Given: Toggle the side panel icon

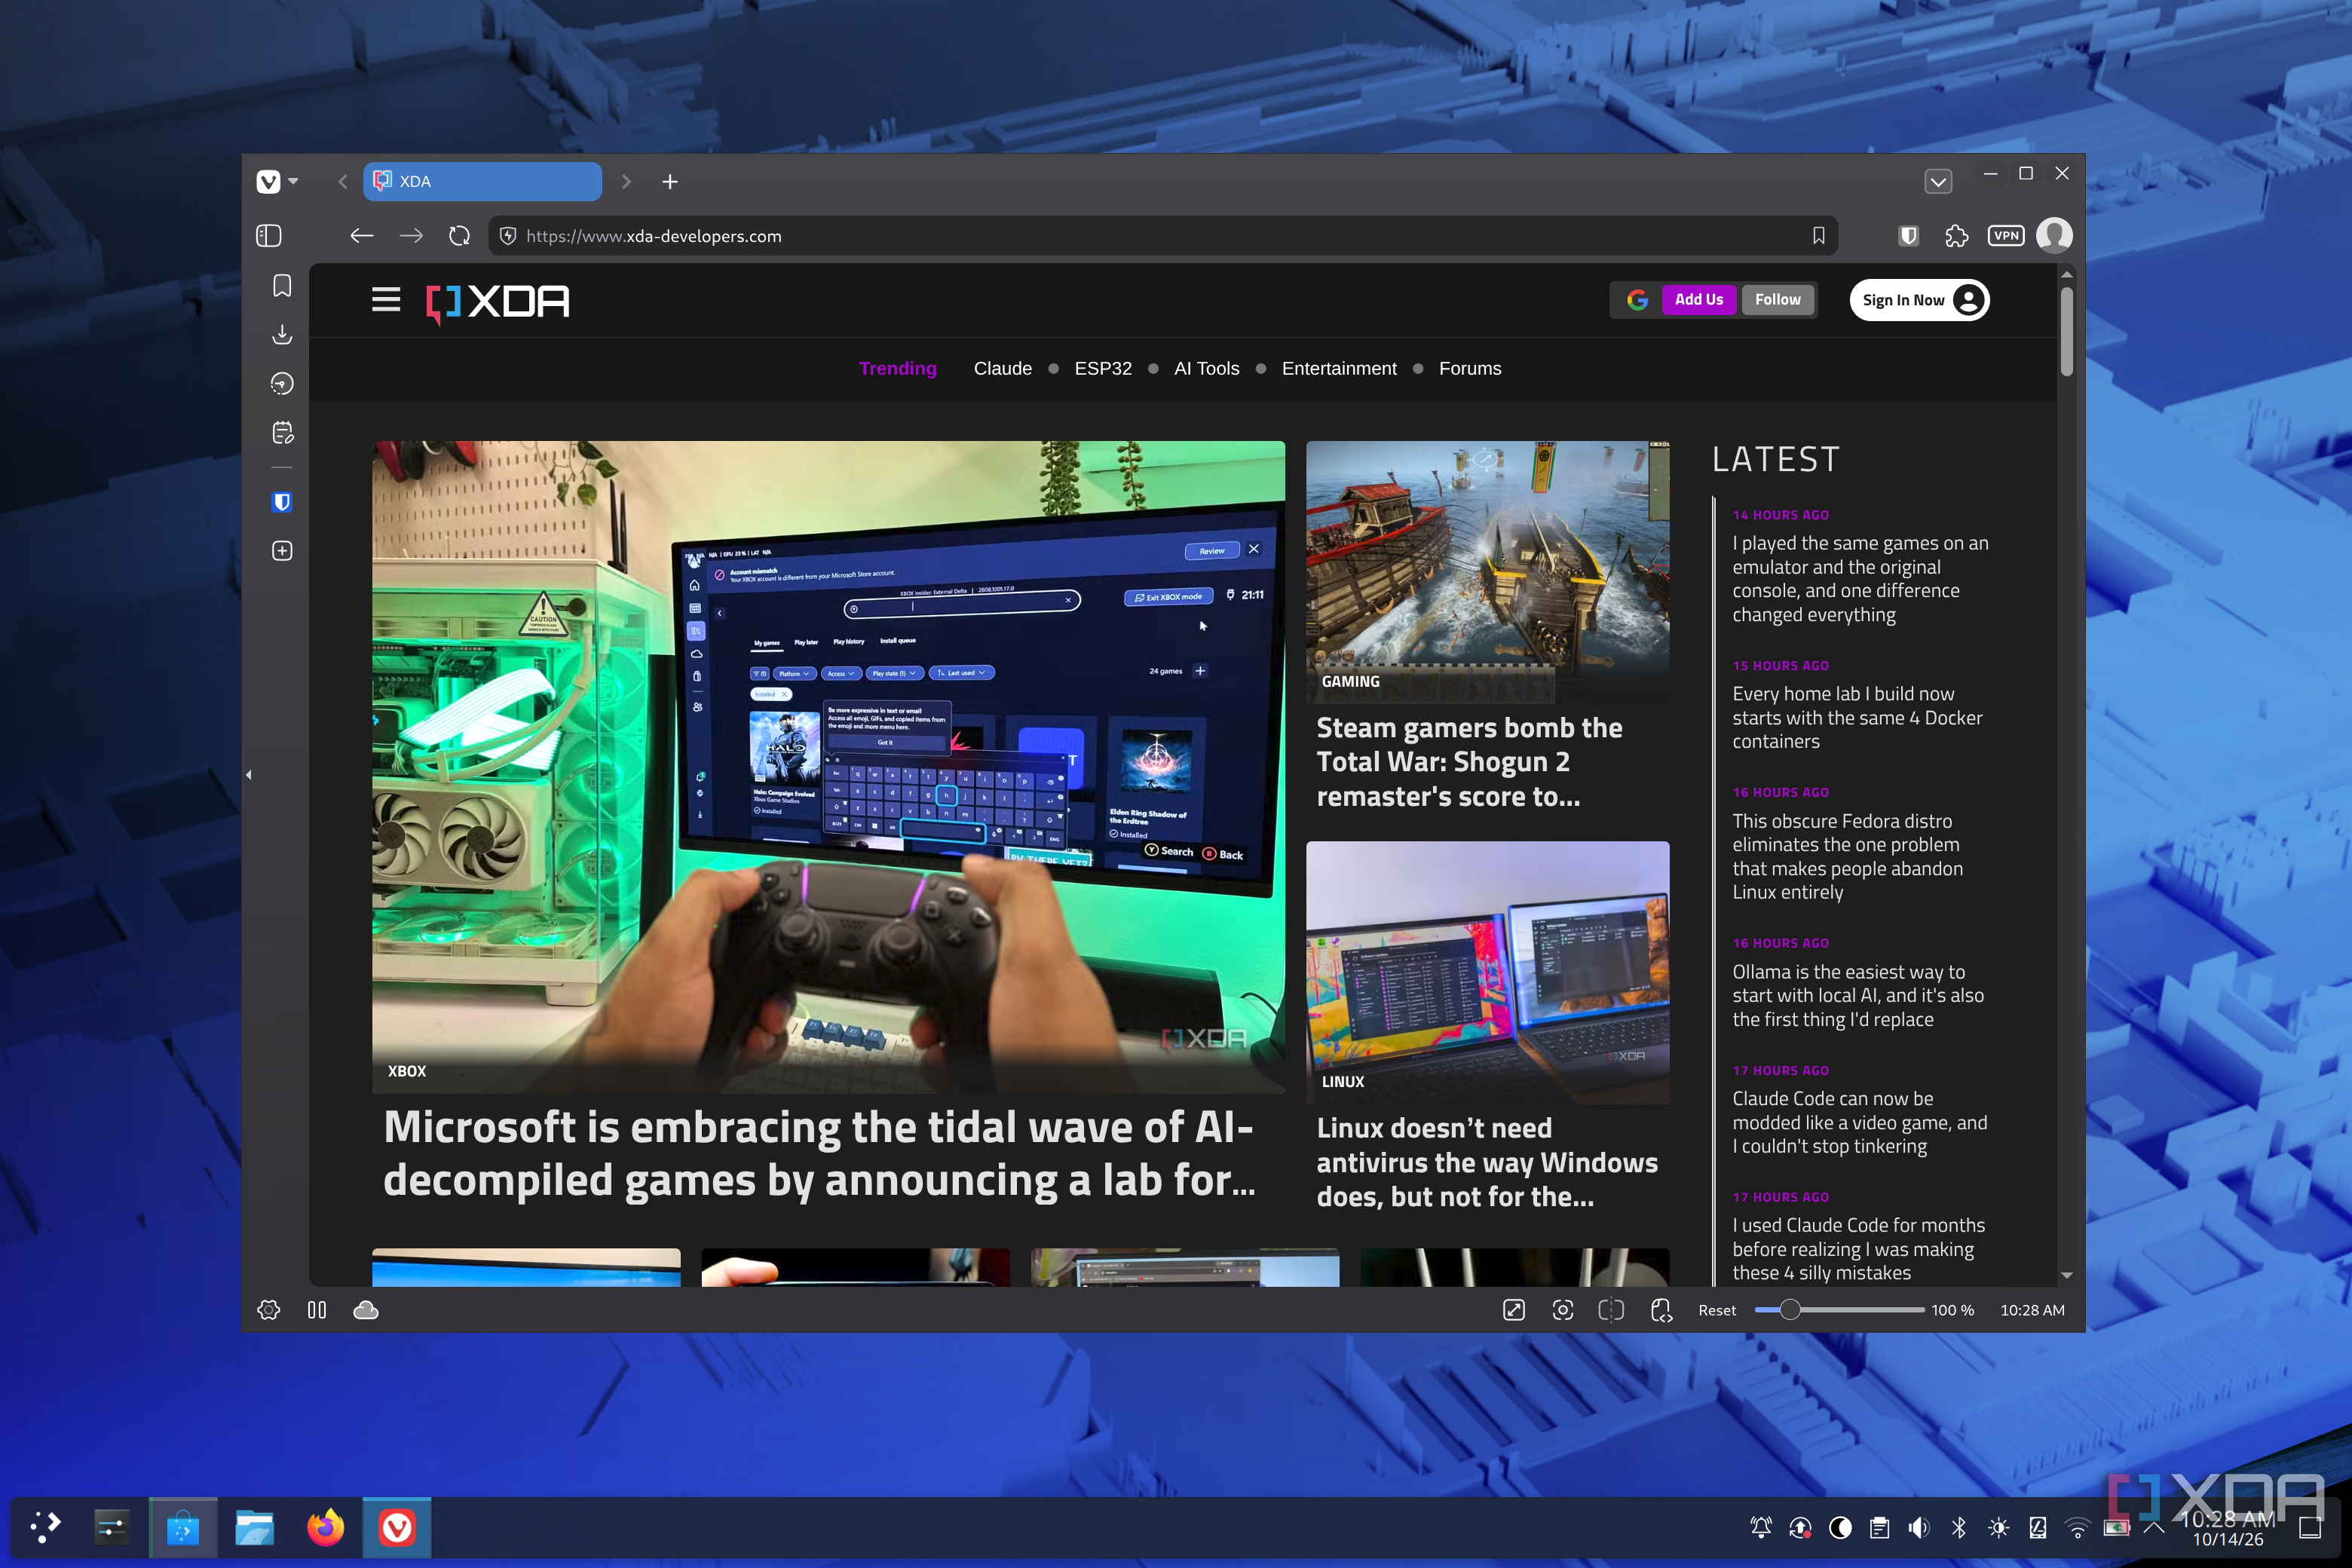Looking at the screenshot, I should point(269,236).
